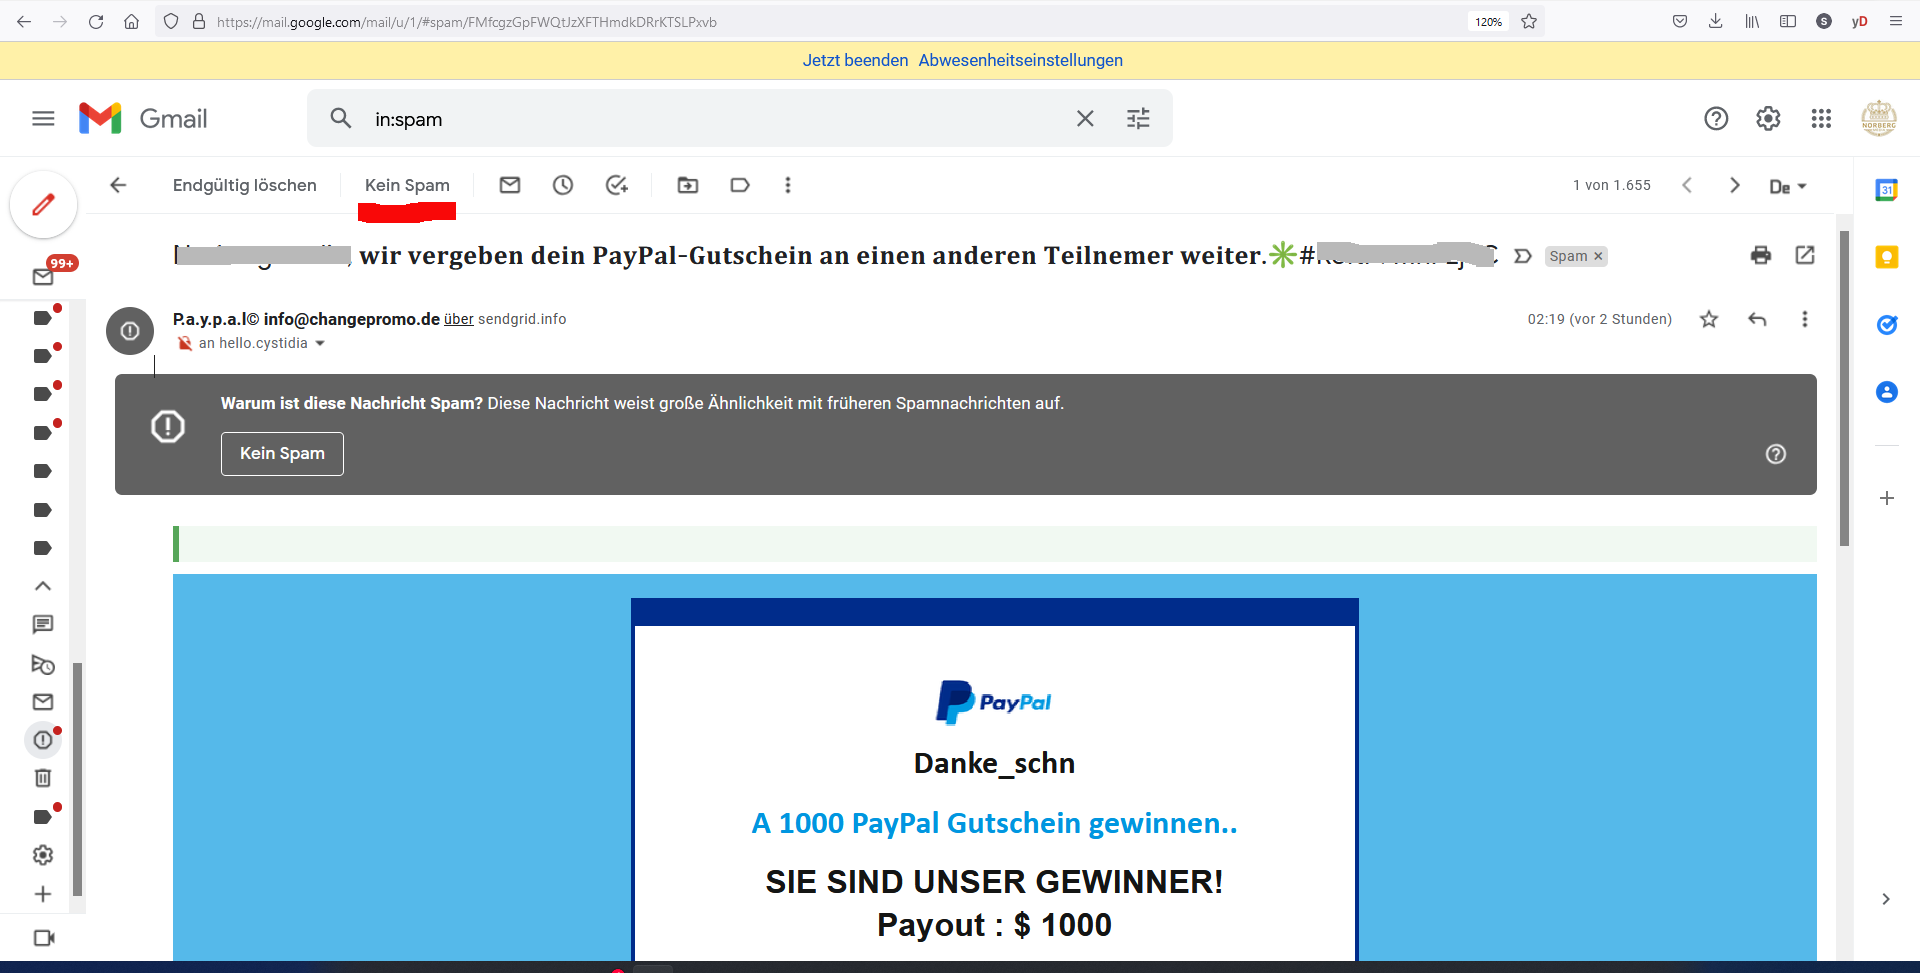The height and width of the screenshot is (973, 1920).
Task: Open Contacts side panel
Action: pyautogui.click(x=1887, y=392)
